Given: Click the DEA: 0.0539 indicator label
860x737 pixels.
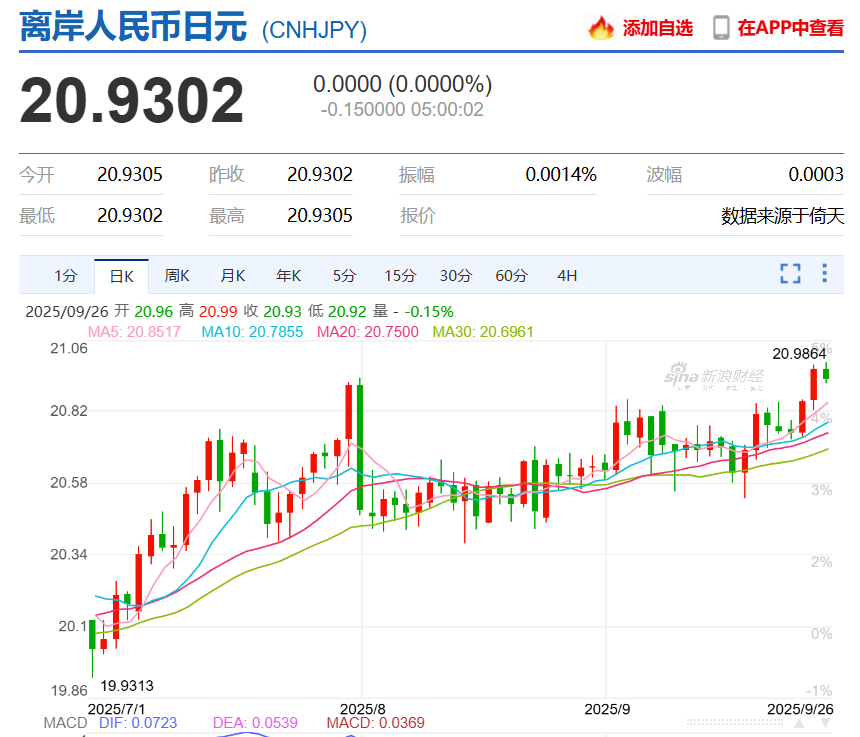Looking at the screenshot, I should (256, 723).
